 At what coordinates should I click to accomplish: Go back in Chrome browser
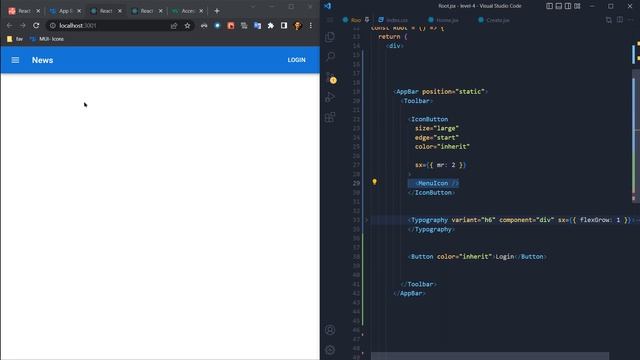[x=9, y=25]
